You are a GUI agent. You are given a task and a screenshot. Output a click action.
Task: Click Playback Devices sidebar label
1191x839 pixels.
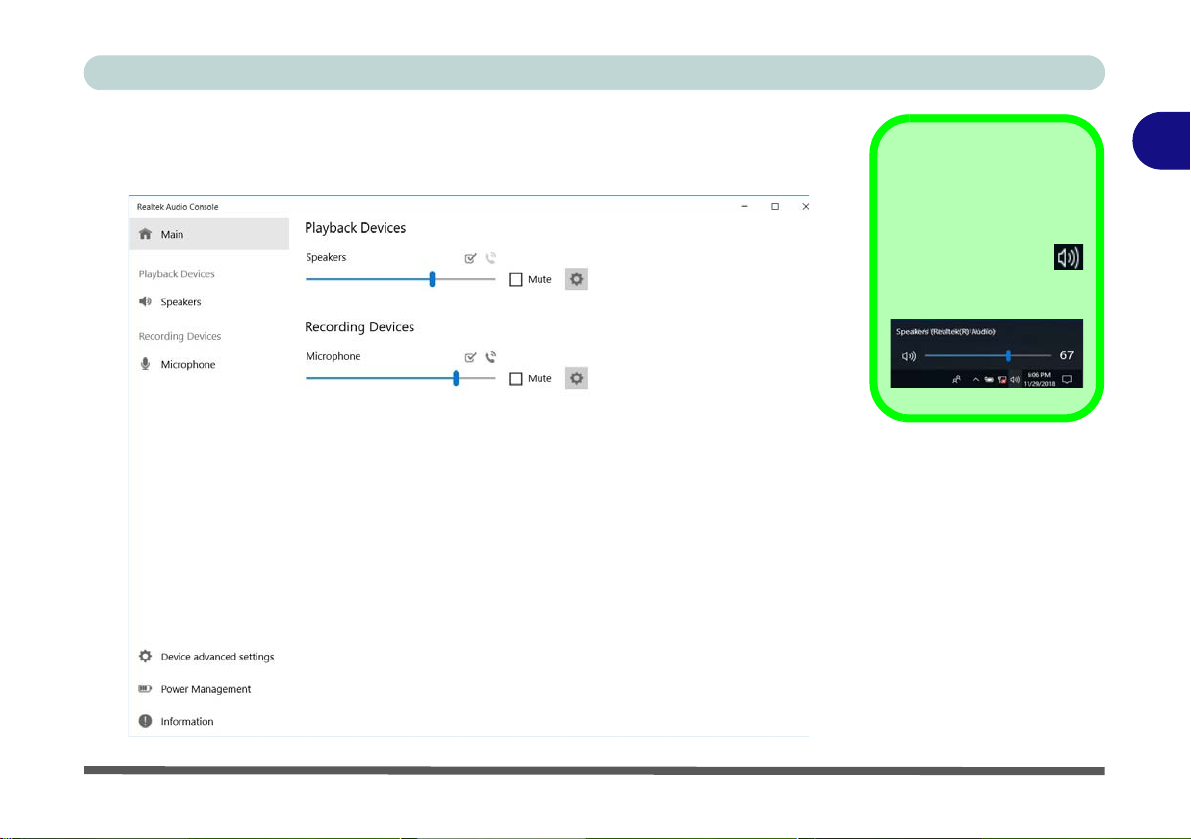tap(176, 274)
